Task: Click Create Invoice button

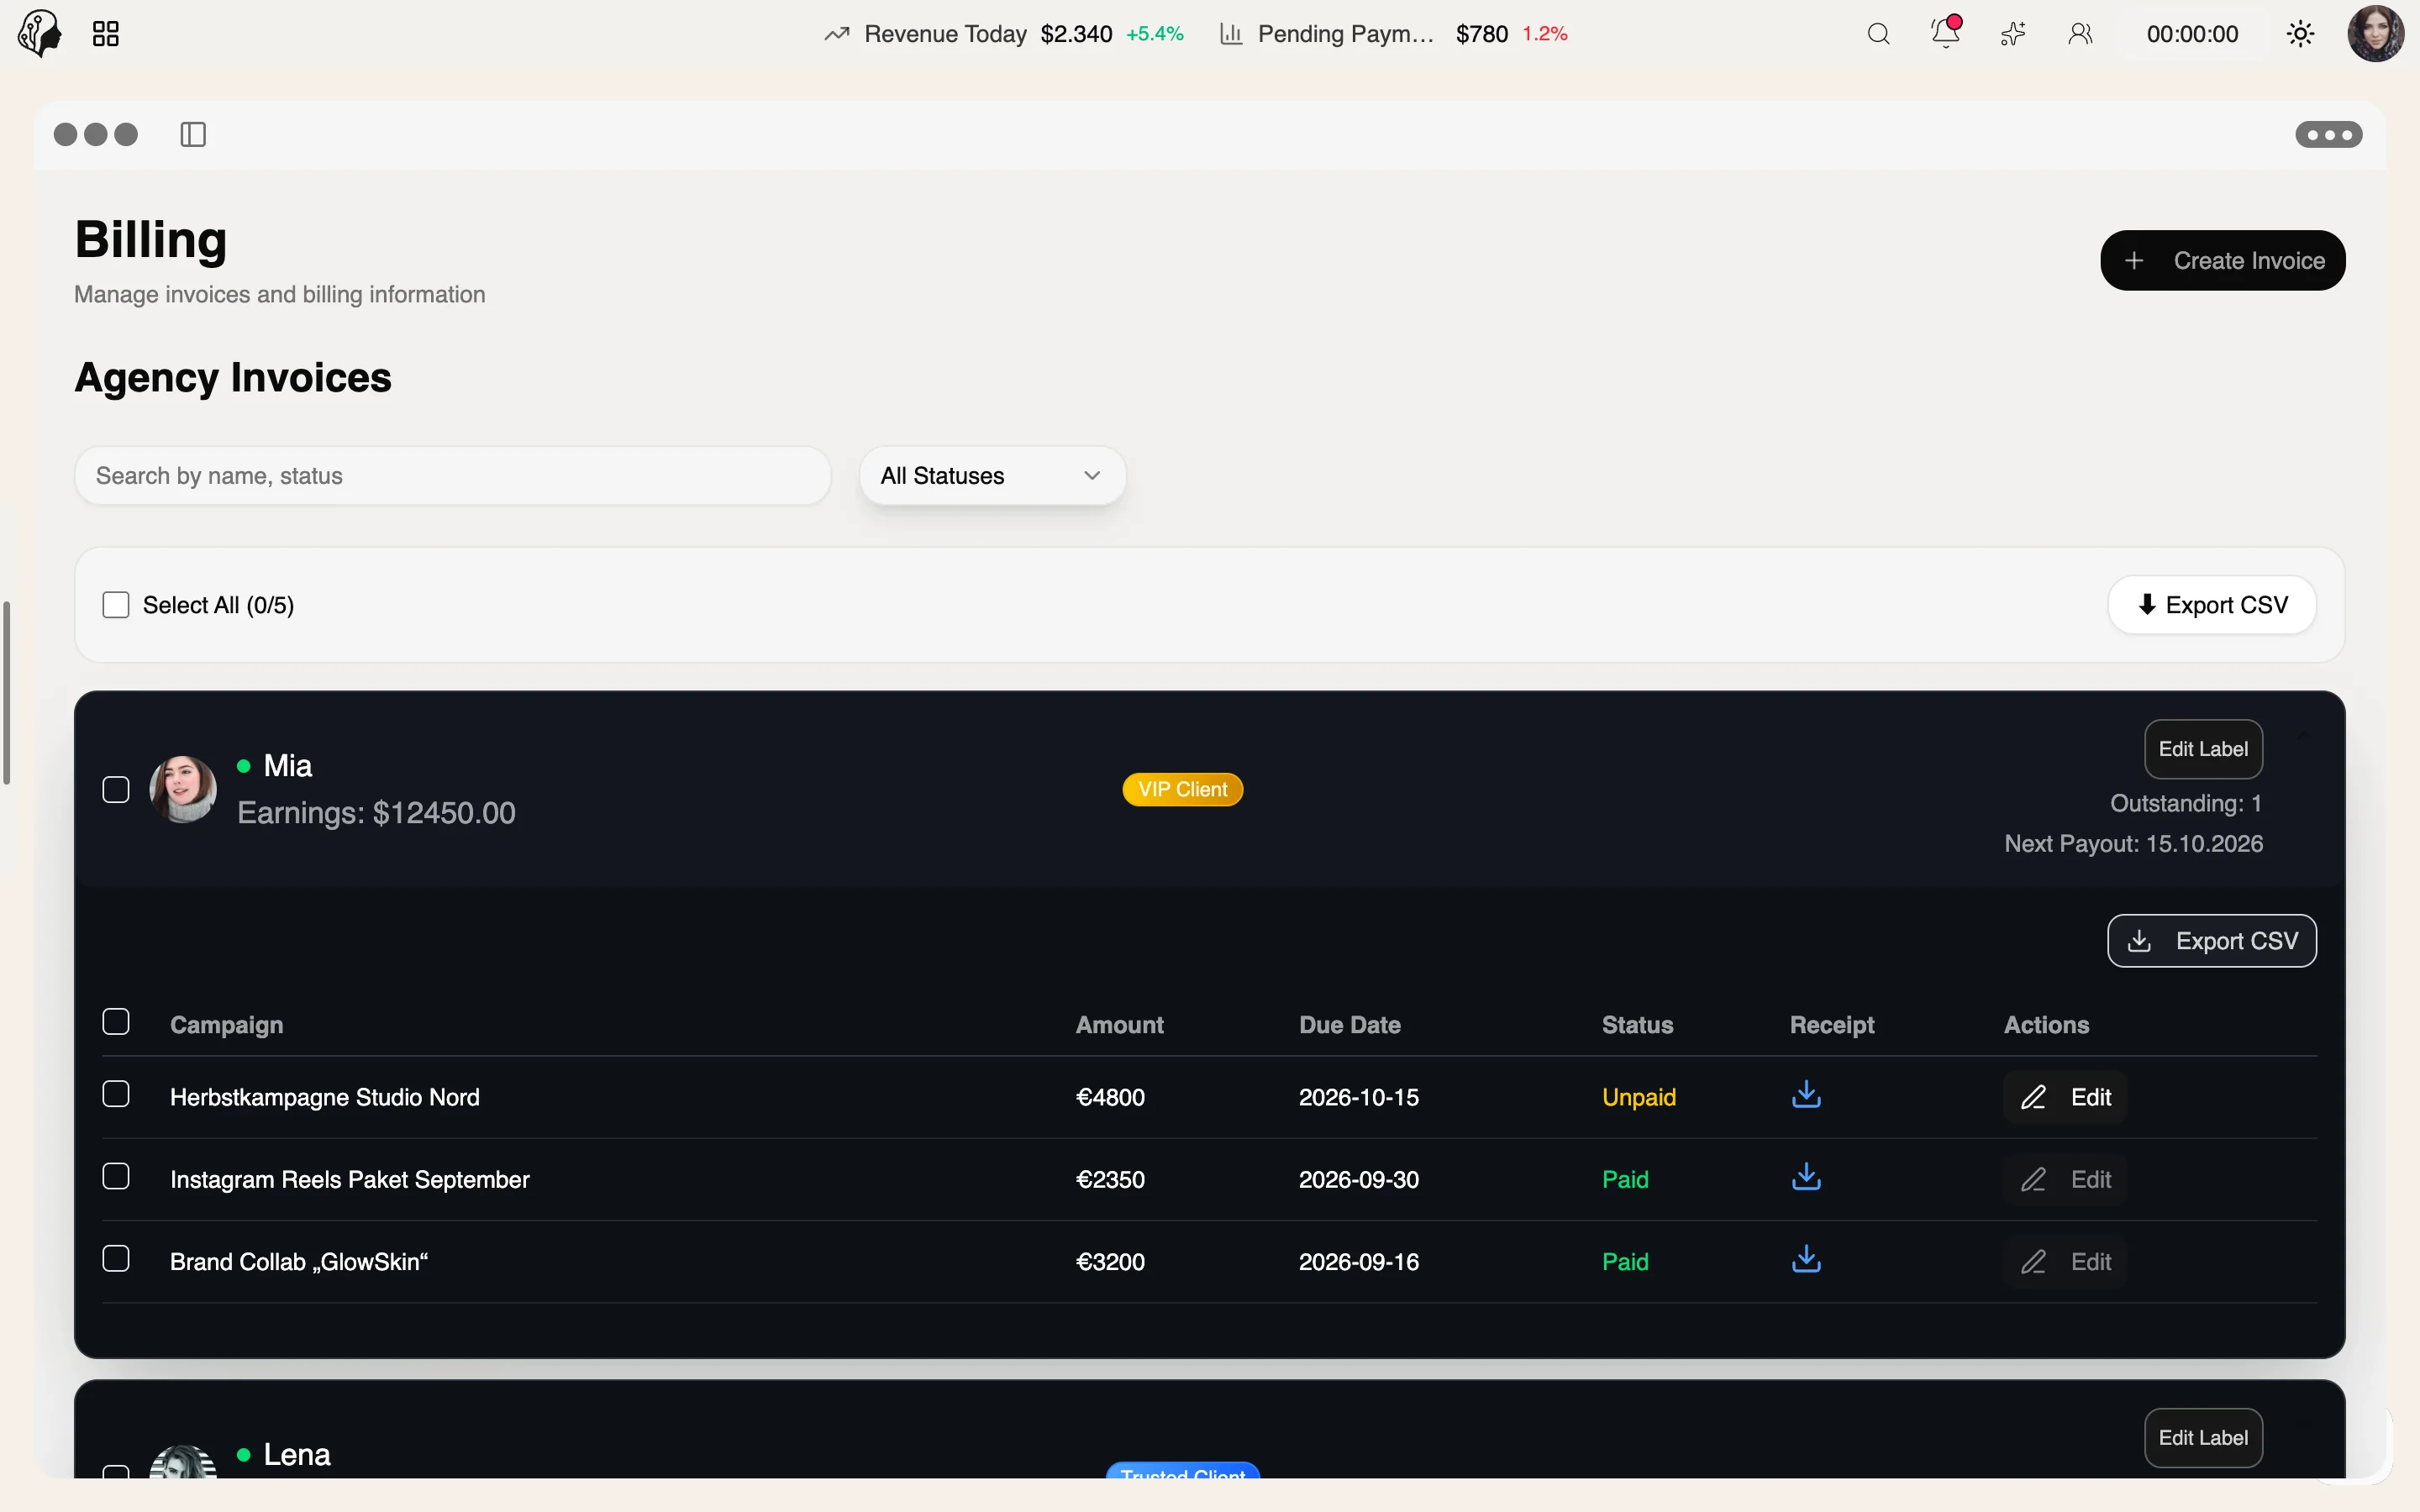Action: pos(2222,261)
